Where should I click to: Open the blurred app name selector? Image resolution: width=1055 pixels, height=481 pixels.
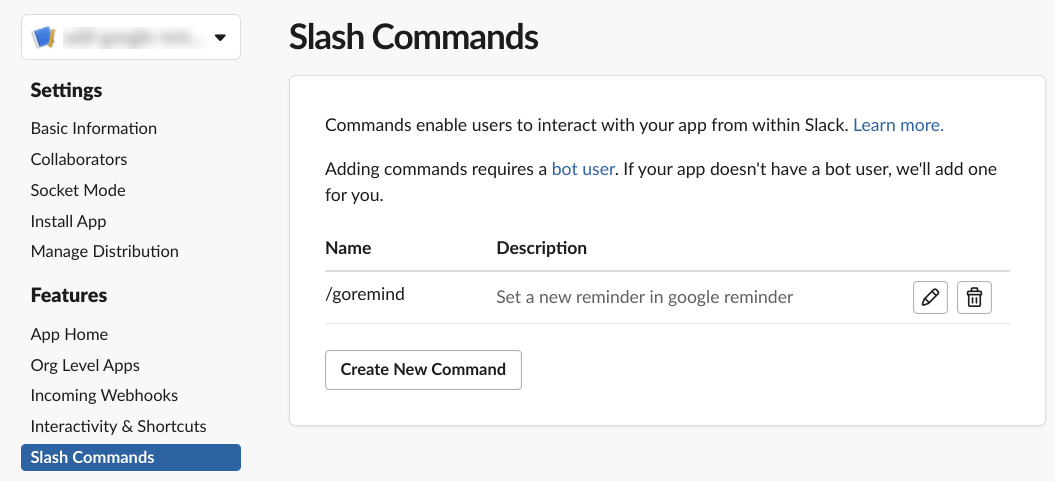pyautogui.click(x=131, y=37)
